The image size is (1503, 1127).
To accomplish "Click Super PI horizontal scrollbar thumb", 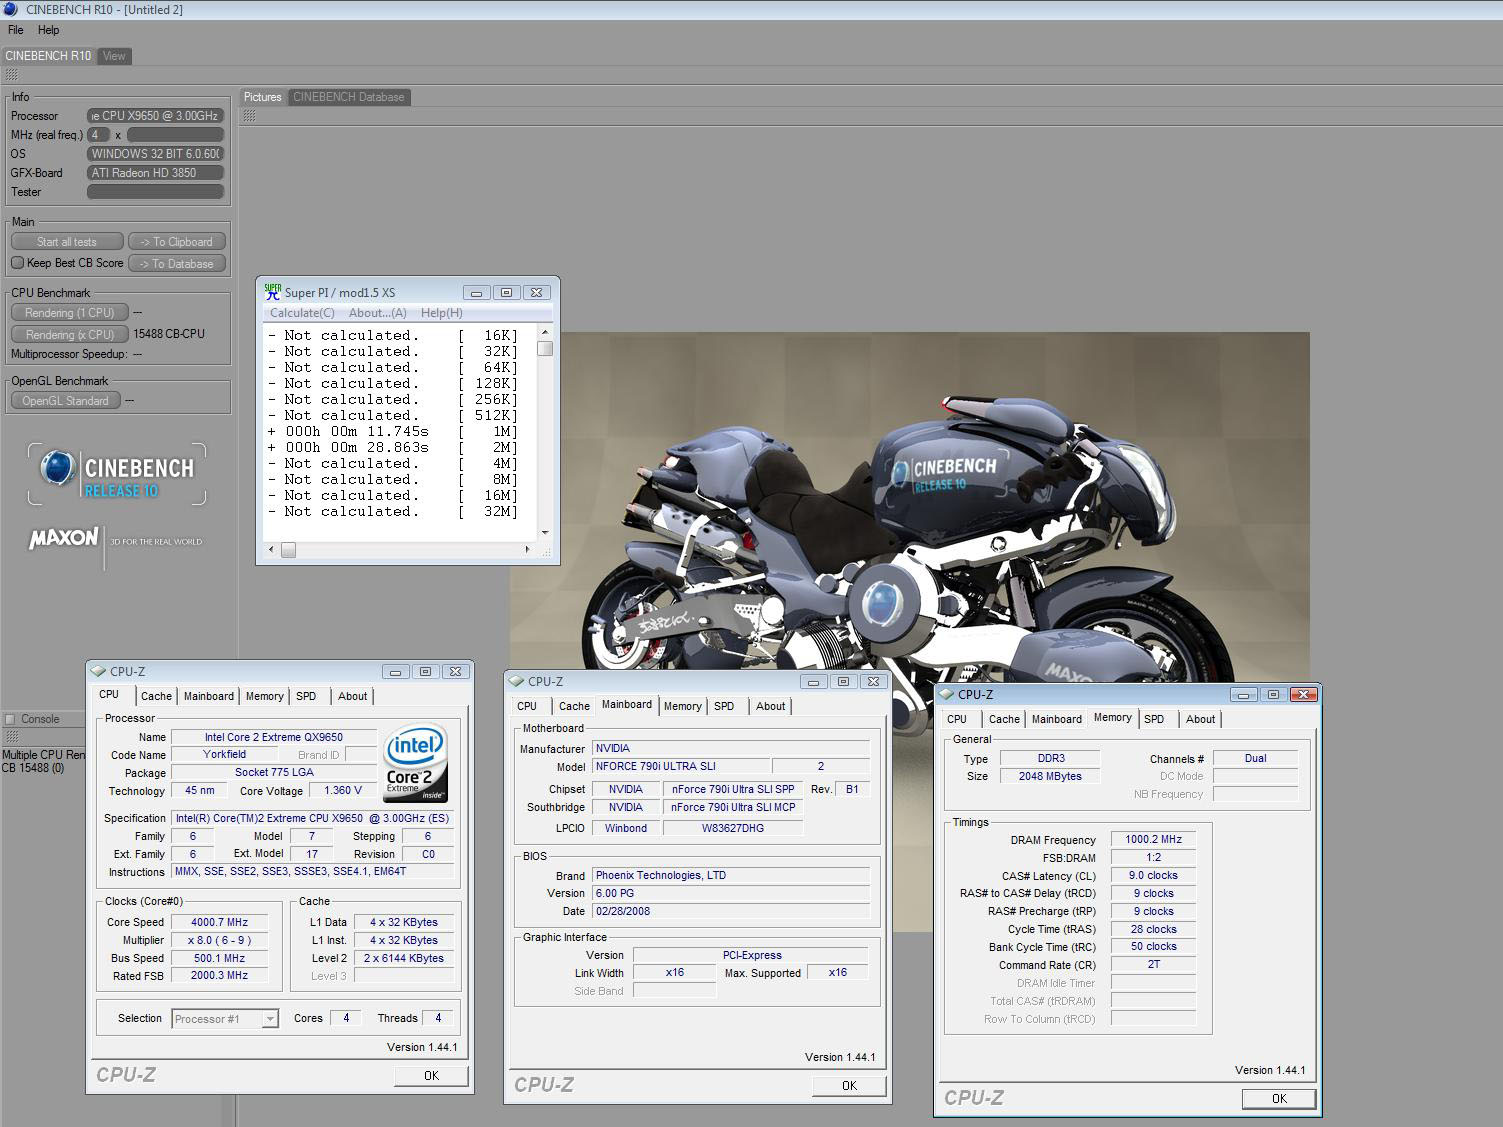I will (x=288, y=549).
